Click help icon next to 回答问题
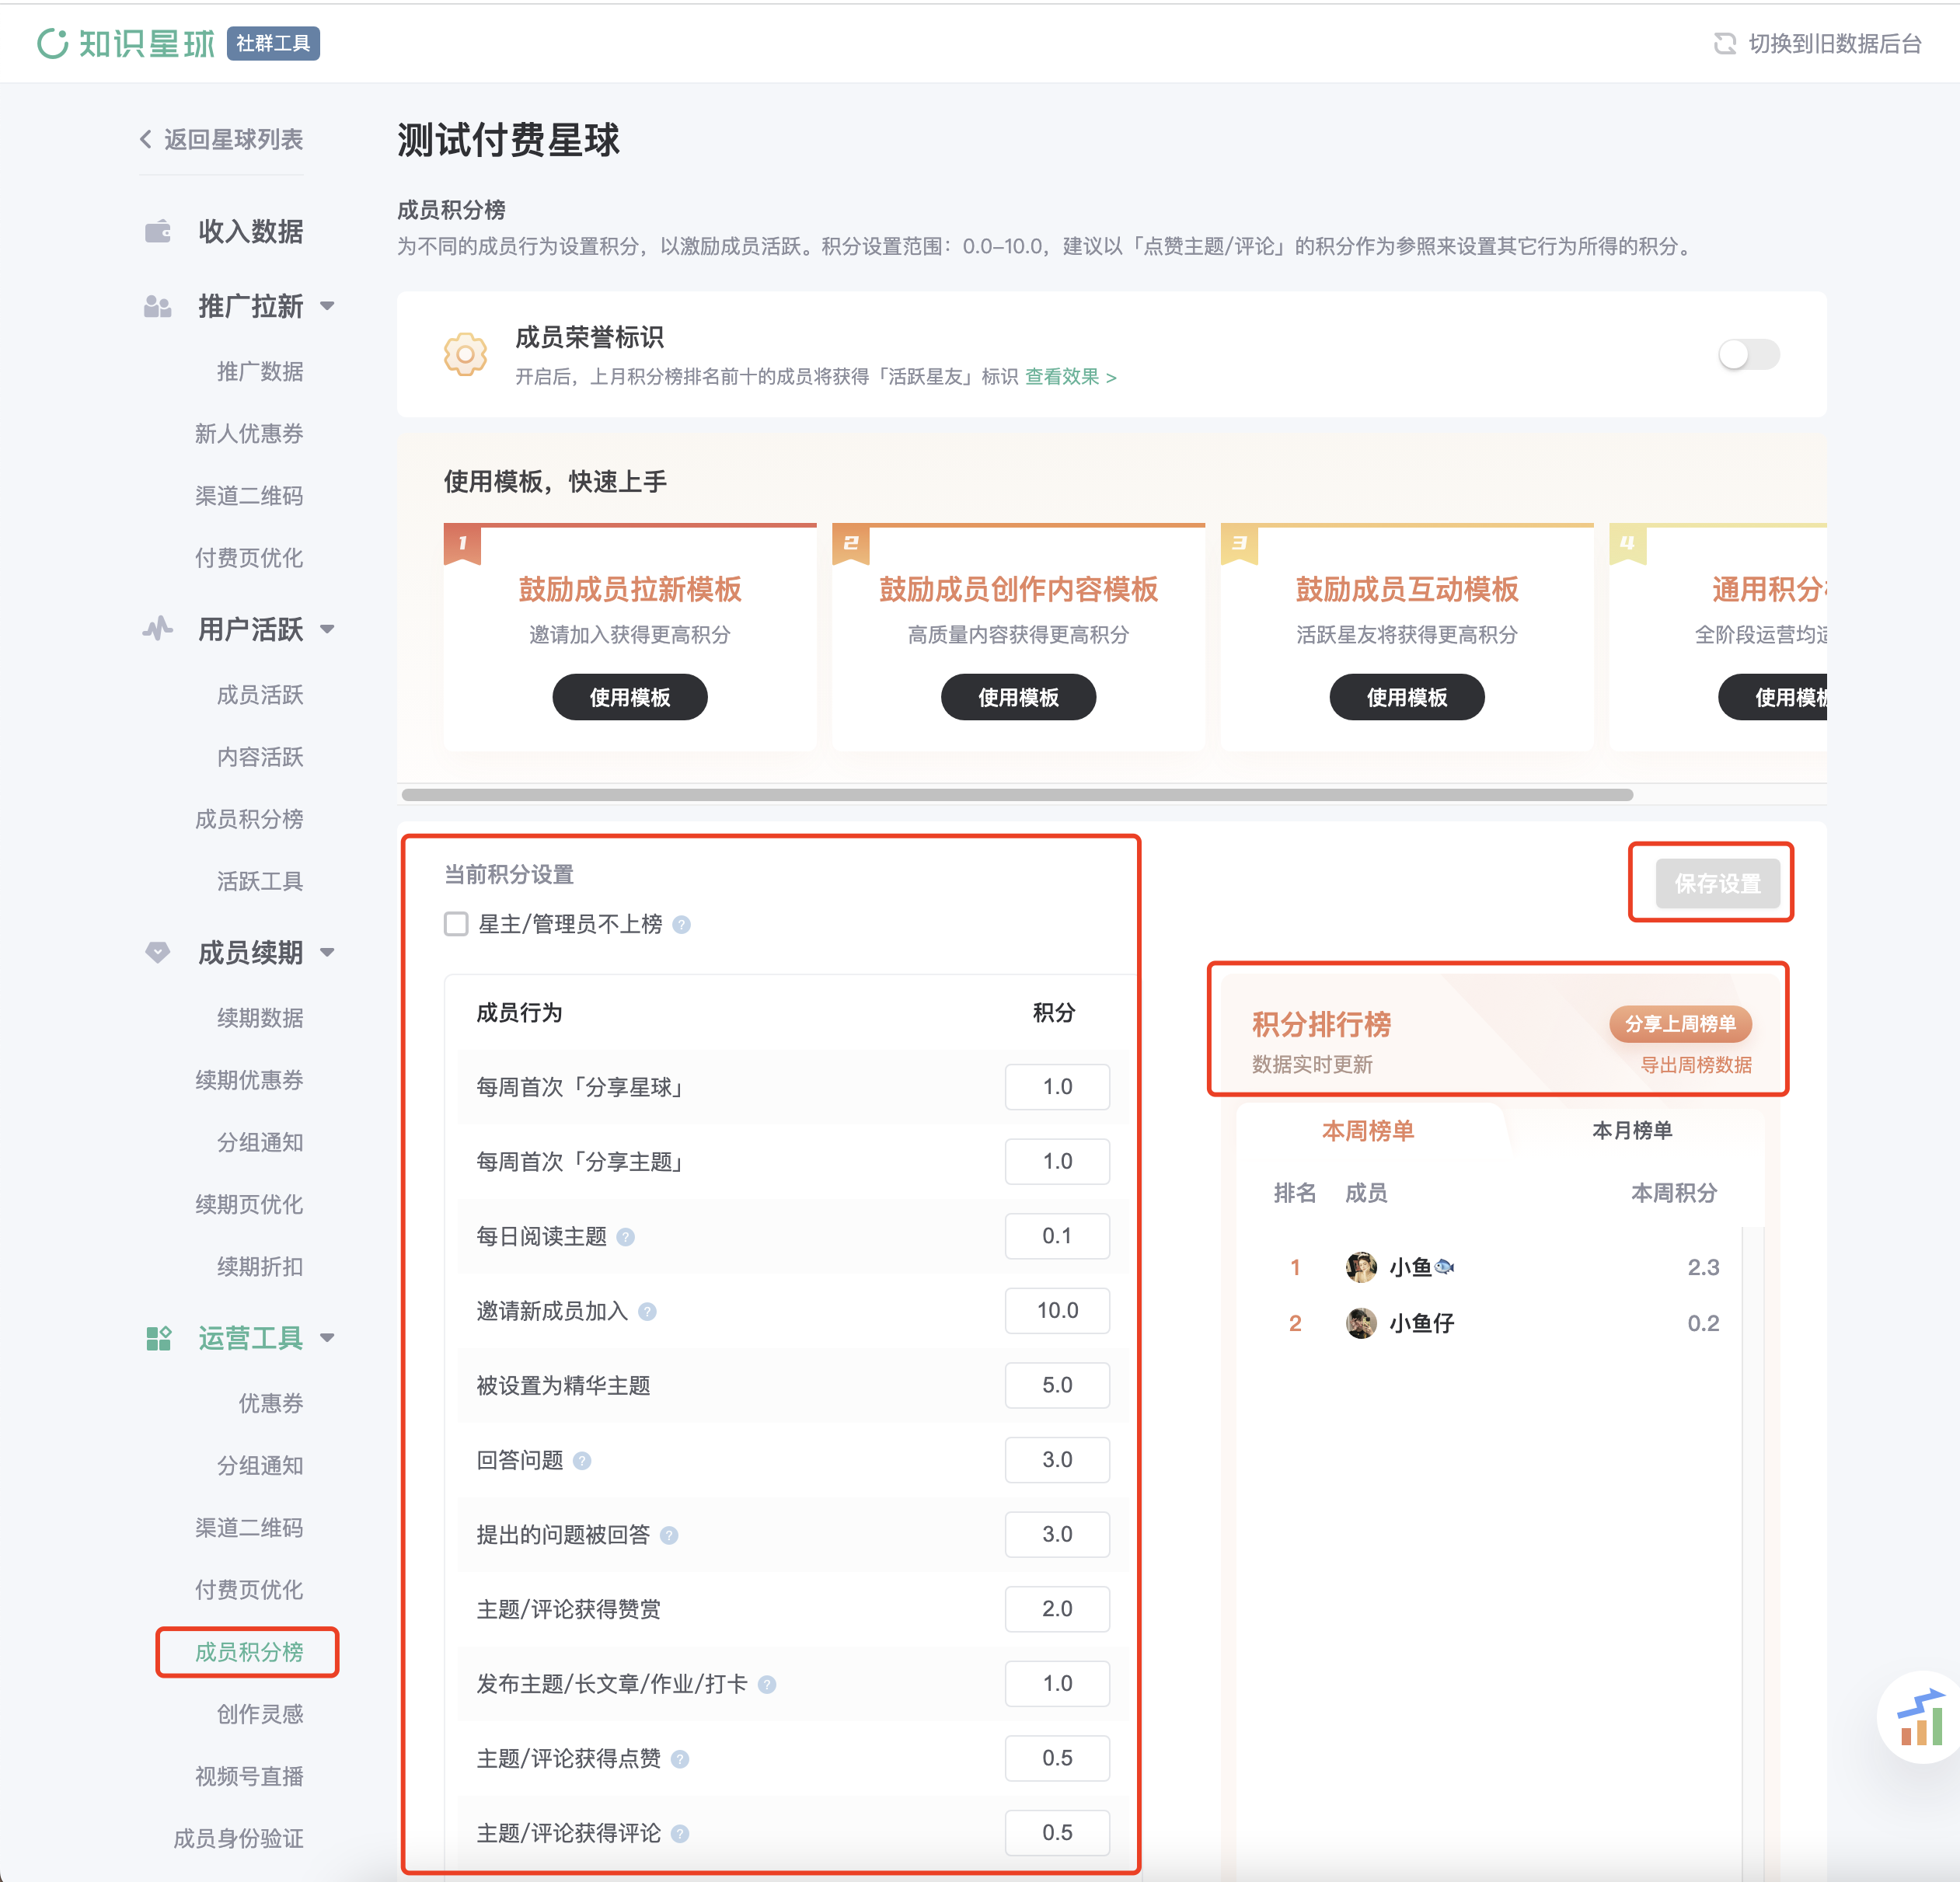The image size is (1960, 1882). coord(582,1460)
